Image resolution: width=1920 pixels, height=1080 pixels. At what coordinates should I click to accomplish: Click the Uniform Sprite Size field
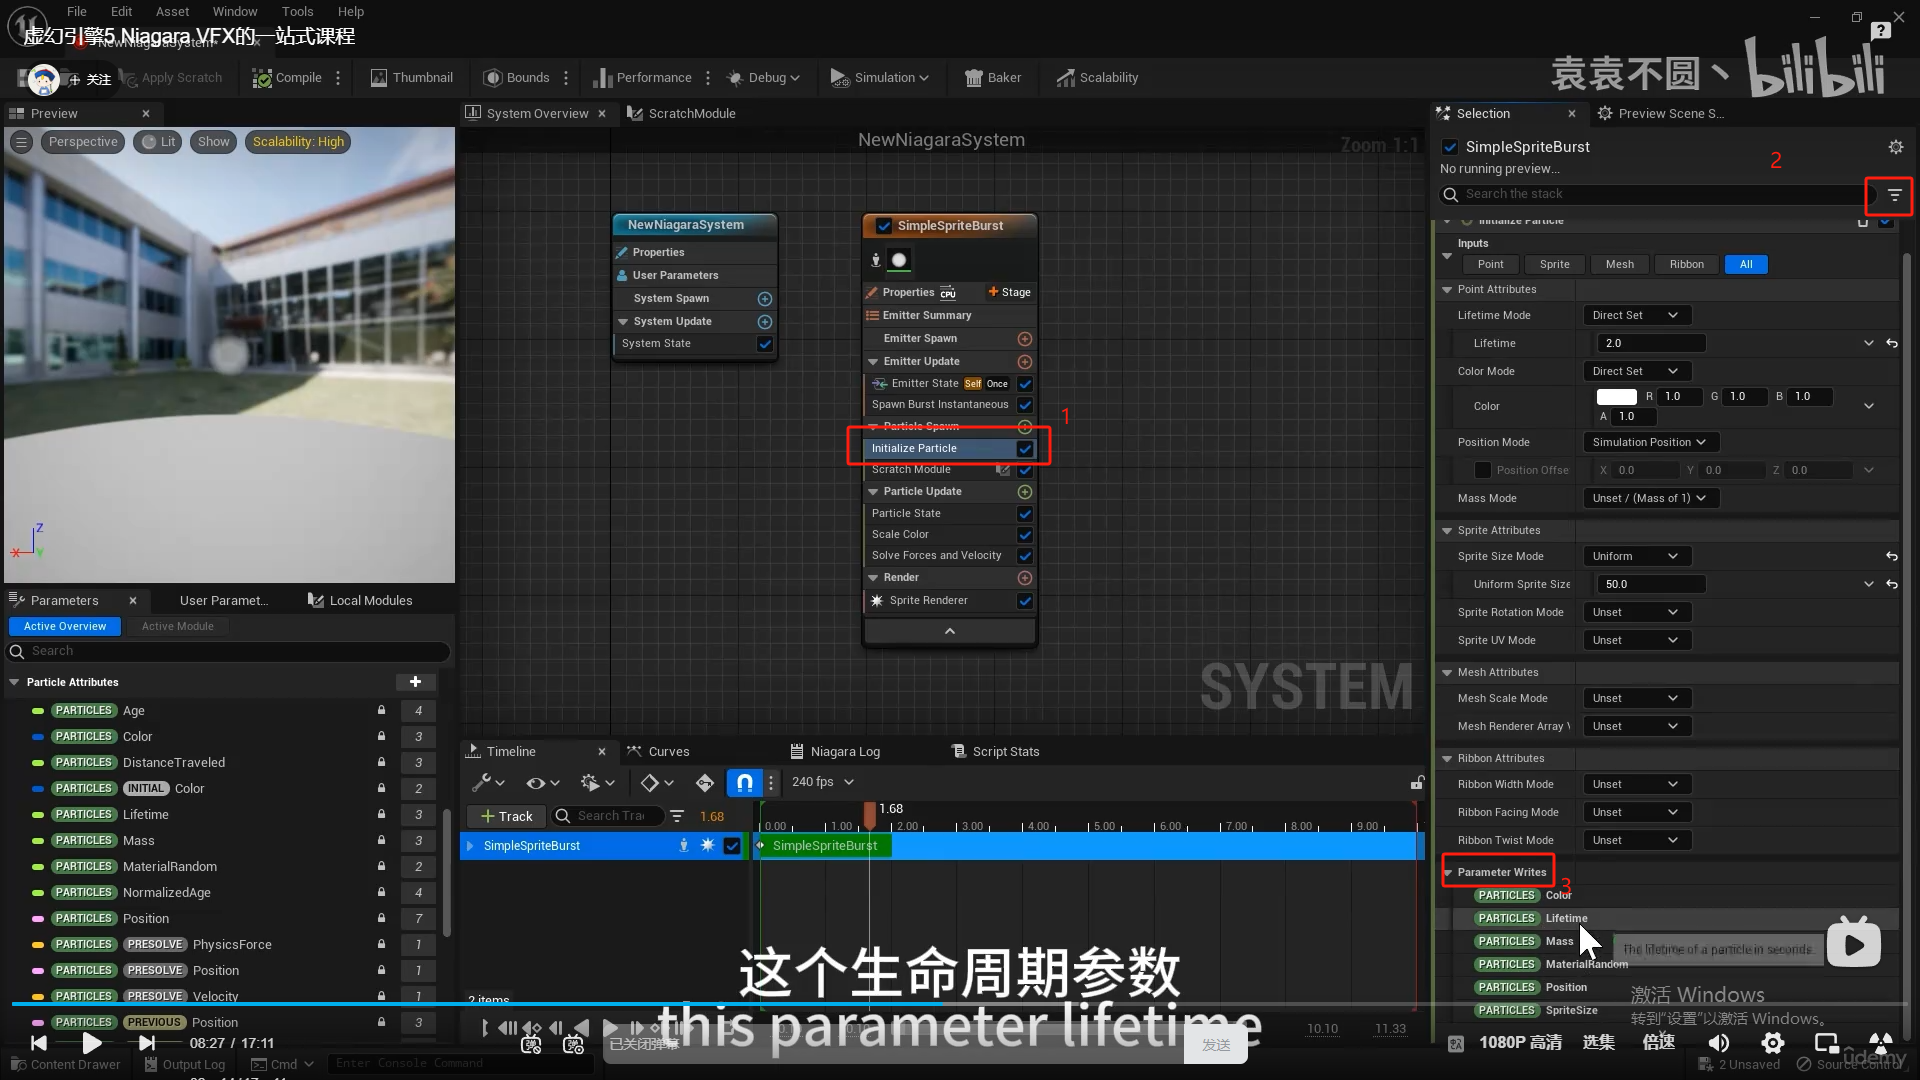tap(1650, 584)
